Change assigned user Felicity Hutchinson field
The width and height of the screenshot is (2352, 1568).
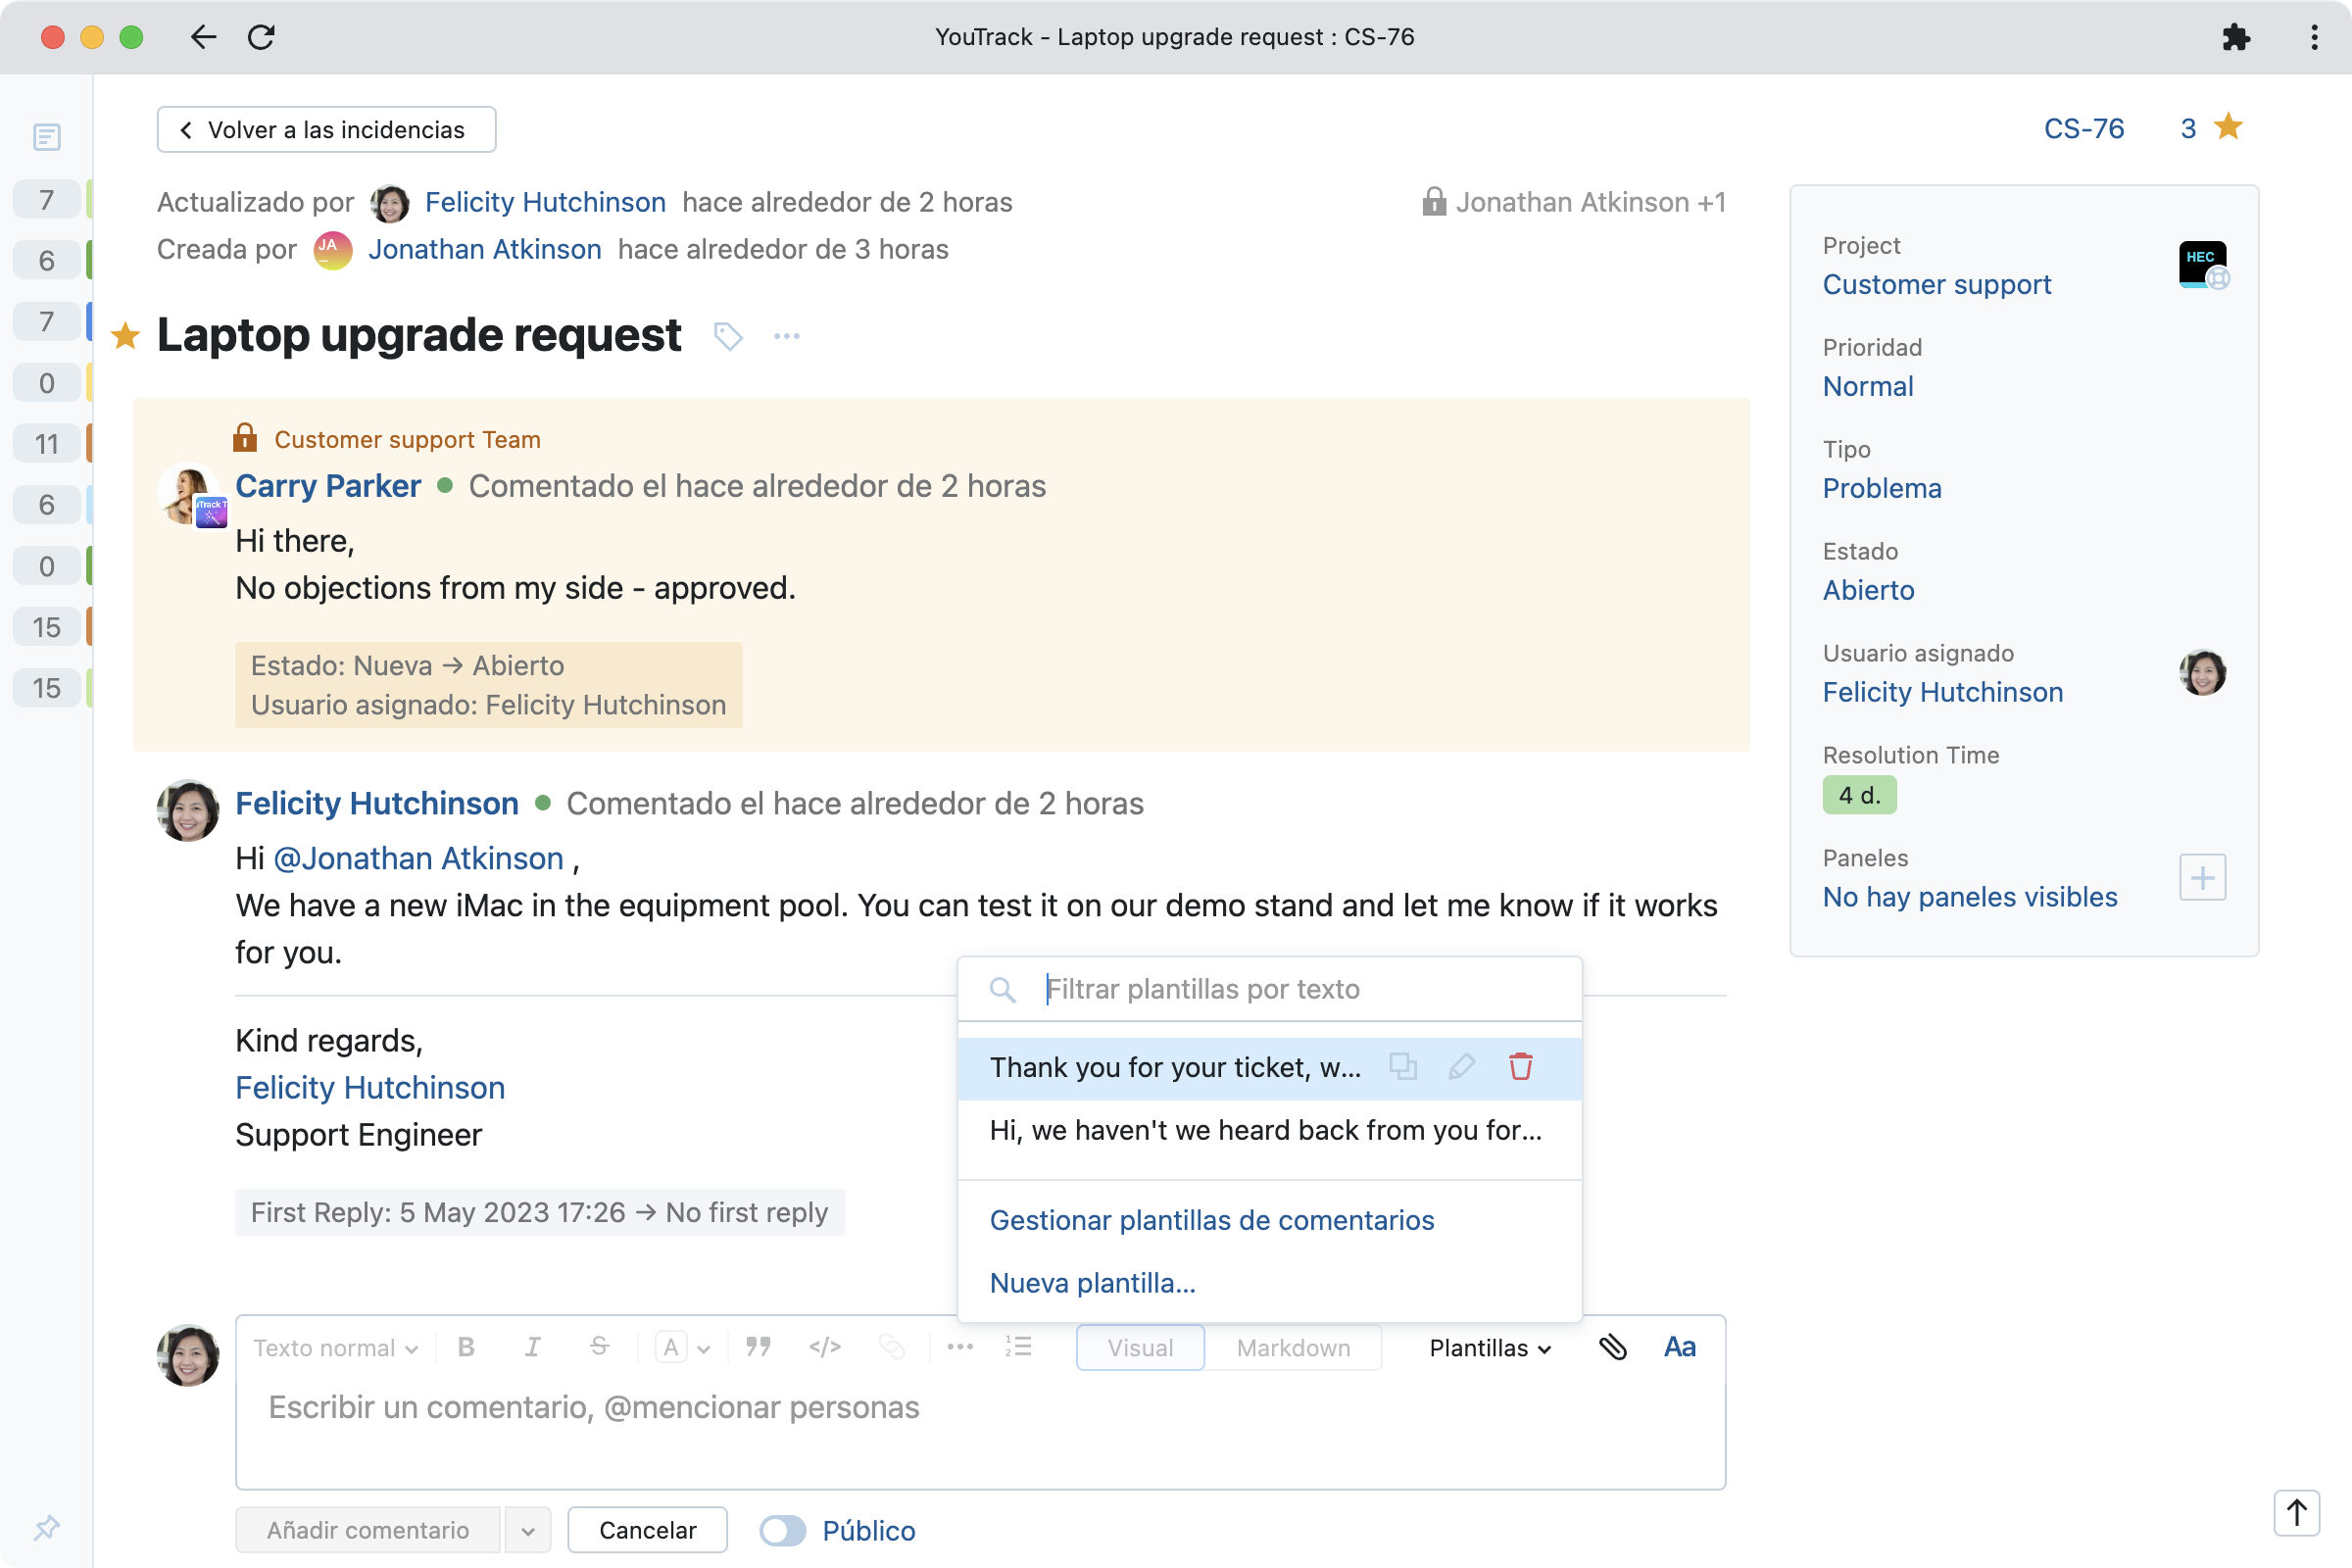pyautogui.click(x=1942, y=692)
